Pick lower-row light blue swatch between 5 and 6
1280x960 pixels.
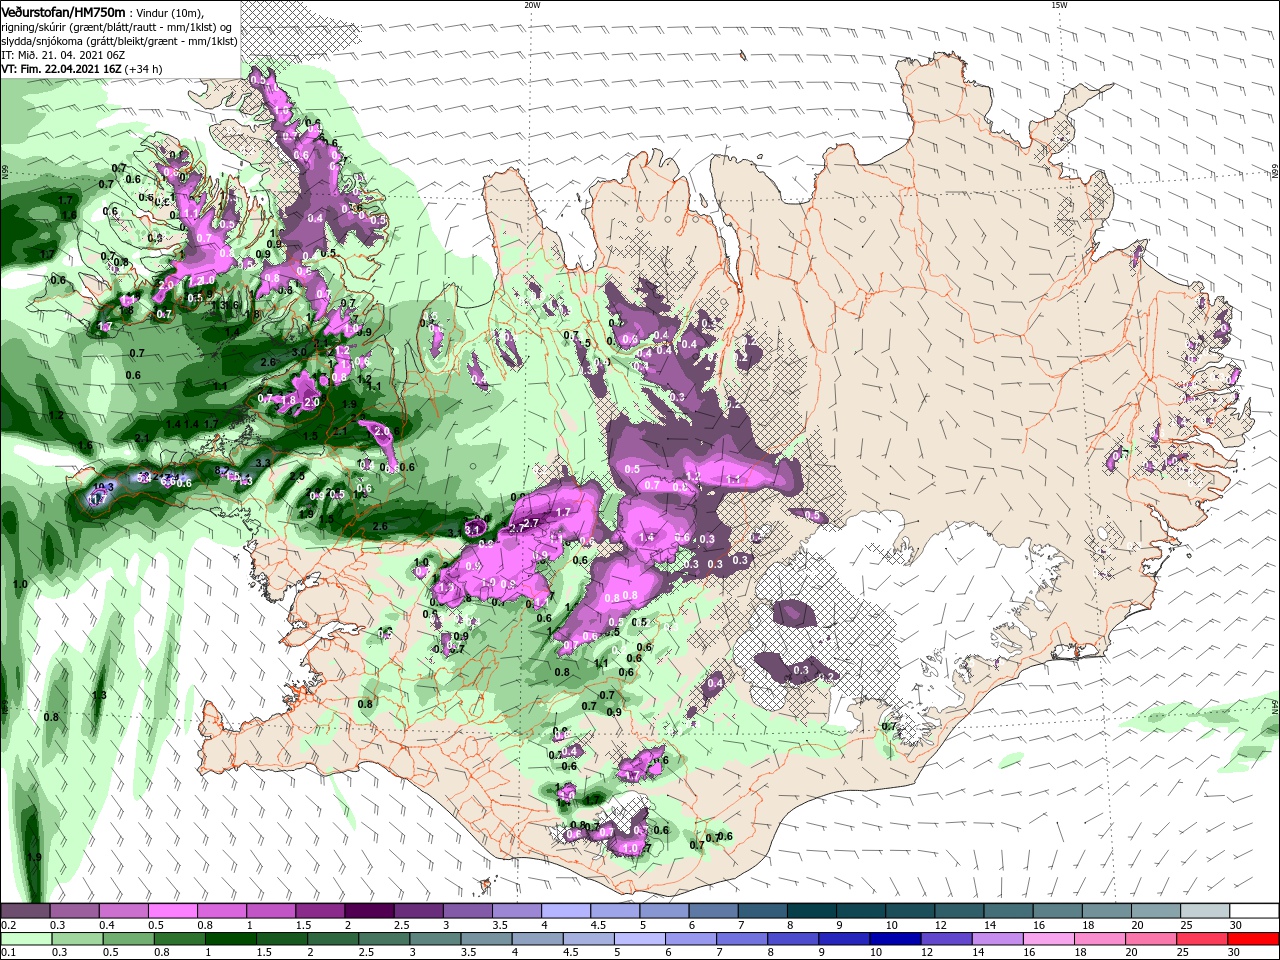pos(640,939)
